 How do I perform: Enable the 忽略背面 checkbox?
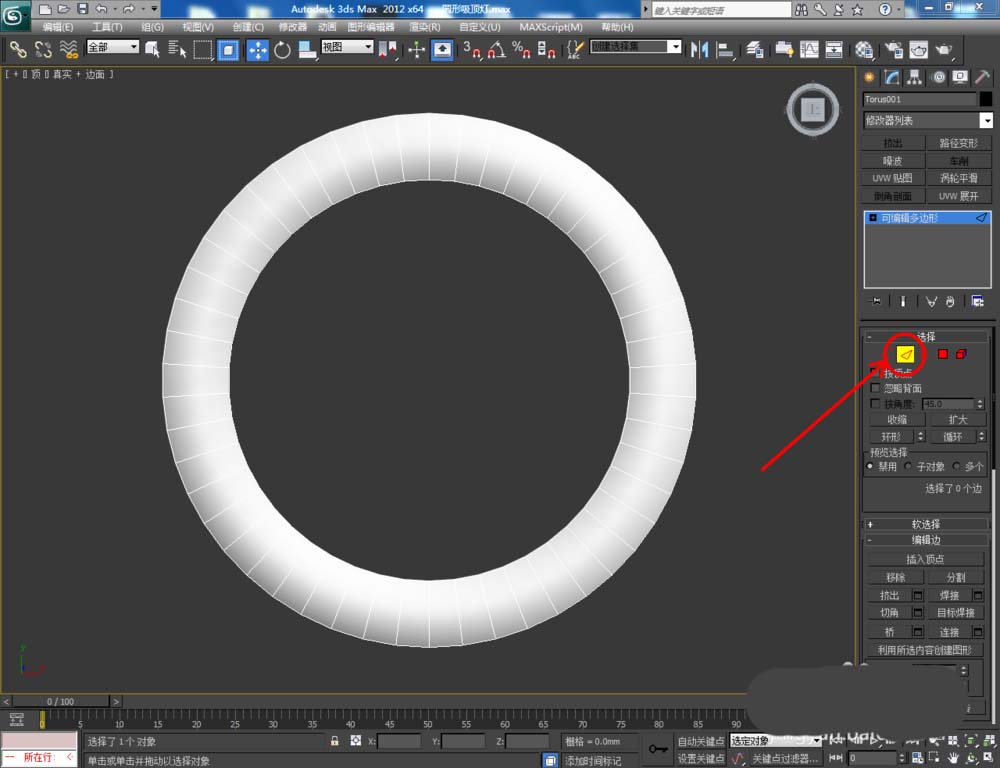click(x=876, y=388)
